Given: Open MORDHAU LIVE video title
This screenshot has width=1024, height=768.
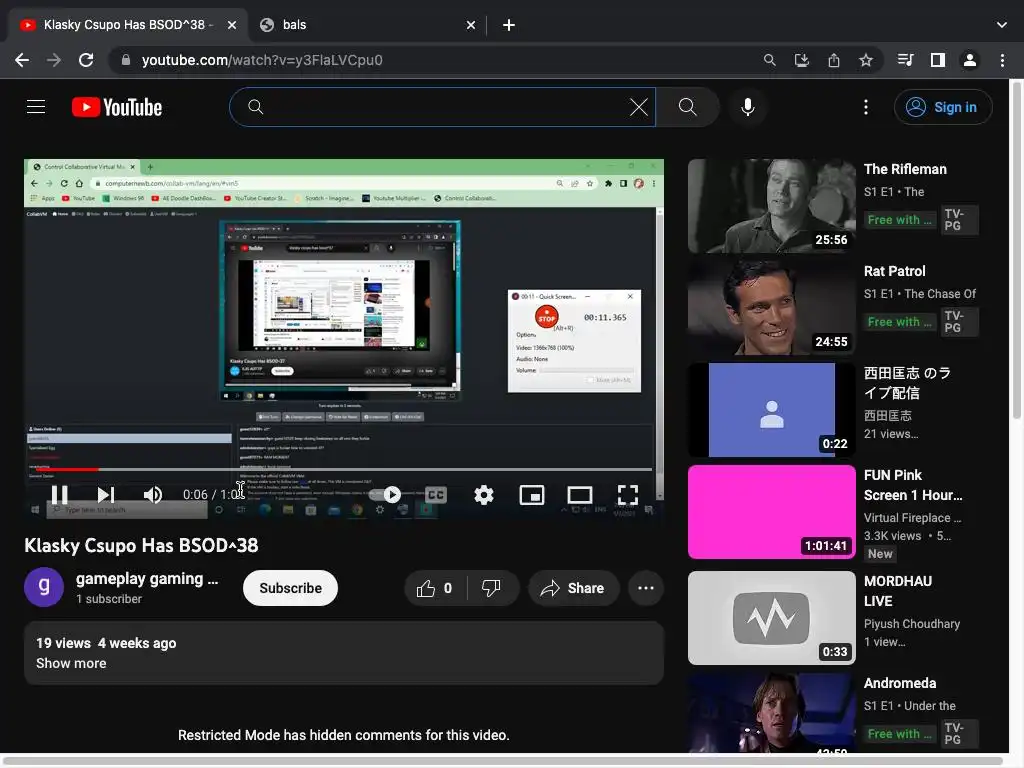Looking at the screenshot, I should pos(898,590).
